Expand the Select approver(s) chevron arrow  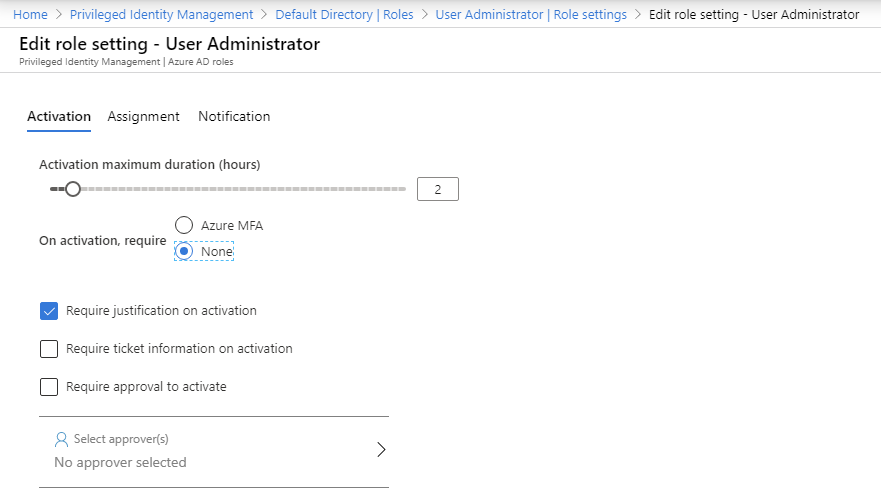tap(381, 450)
